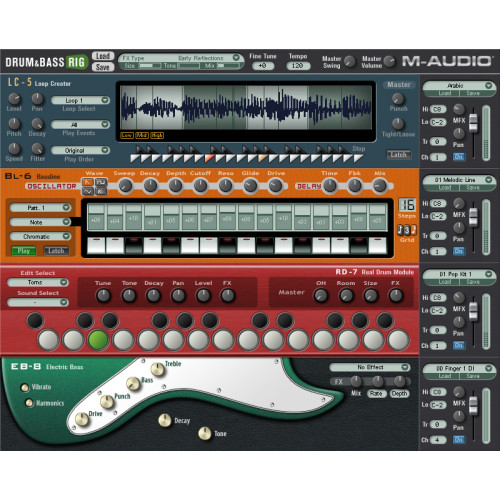Click the Loop Creator Filter knob
500x500 pixels.
37,149
